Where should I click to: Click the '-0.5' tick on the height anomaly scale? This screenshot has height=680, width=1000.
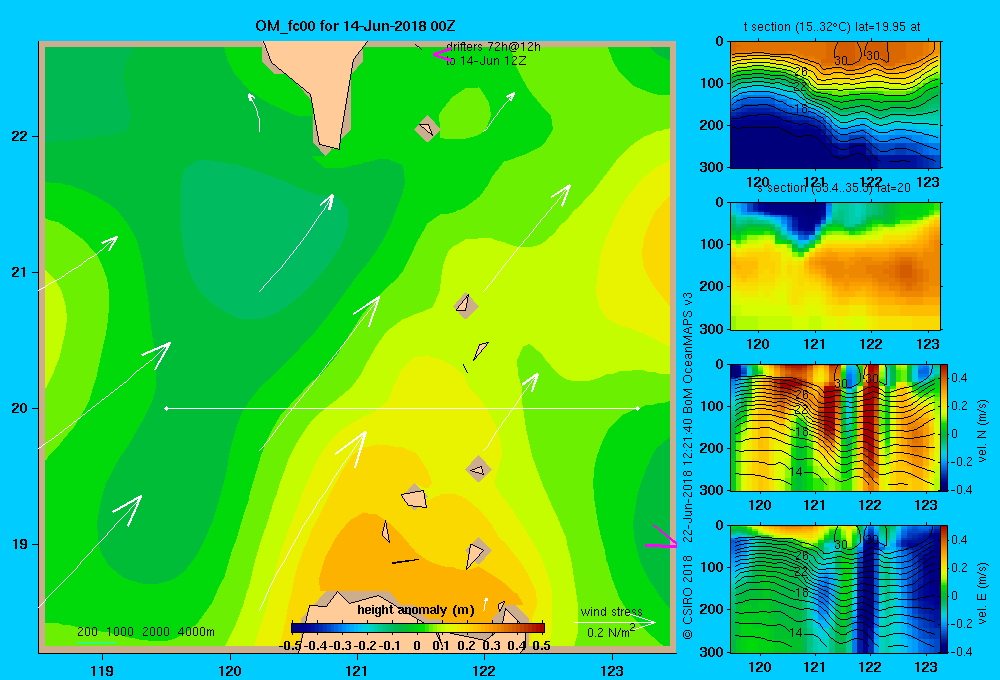point(290,646)
